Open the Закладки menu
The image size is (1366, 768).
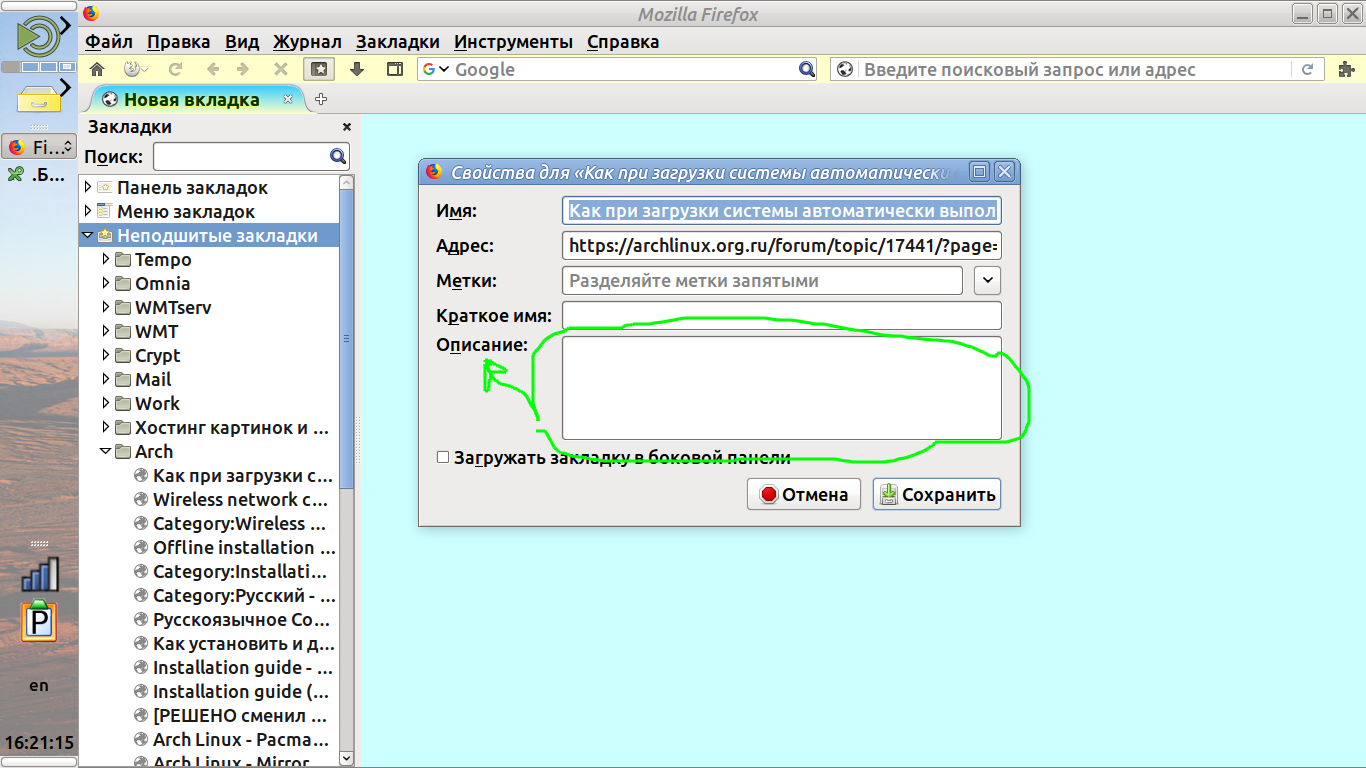[x=398, y=42]
